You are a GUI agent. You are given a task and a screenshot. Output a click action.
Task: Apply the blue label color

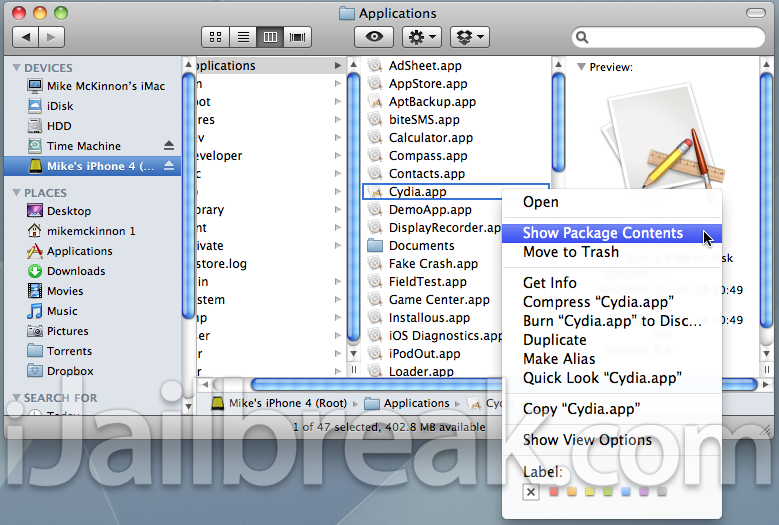626,492
